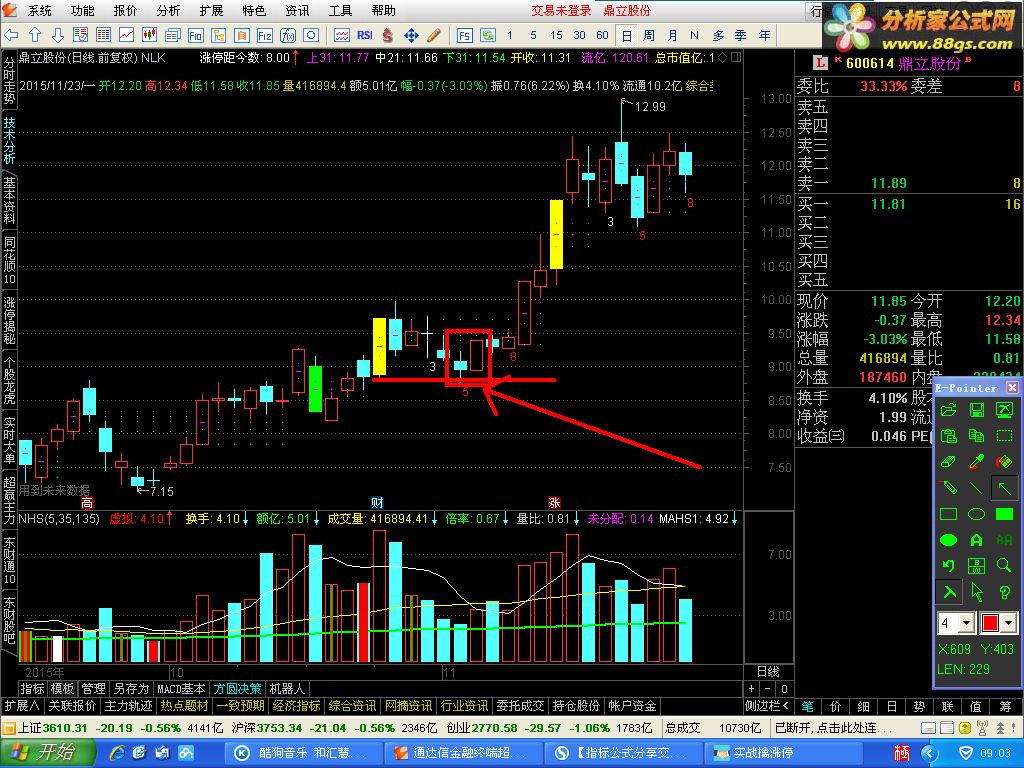Switch to monthly (月) period
This screenshot has height=768, width=1024.
coord(672,35)
